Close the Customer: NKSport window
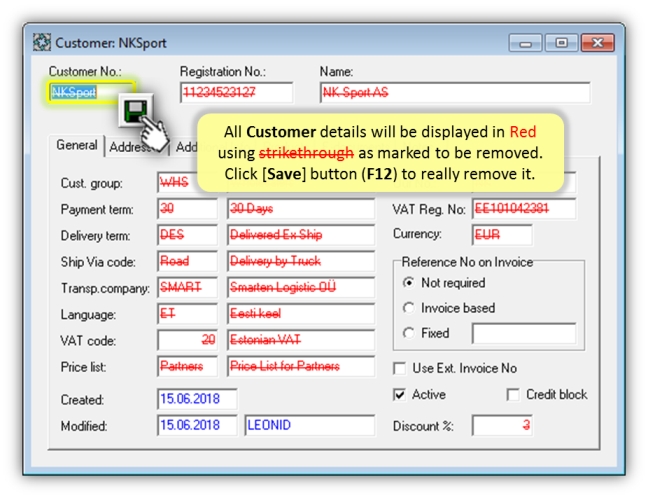Image resolution: width=648 pixels, height=498 pixels. tap(598, 43)
